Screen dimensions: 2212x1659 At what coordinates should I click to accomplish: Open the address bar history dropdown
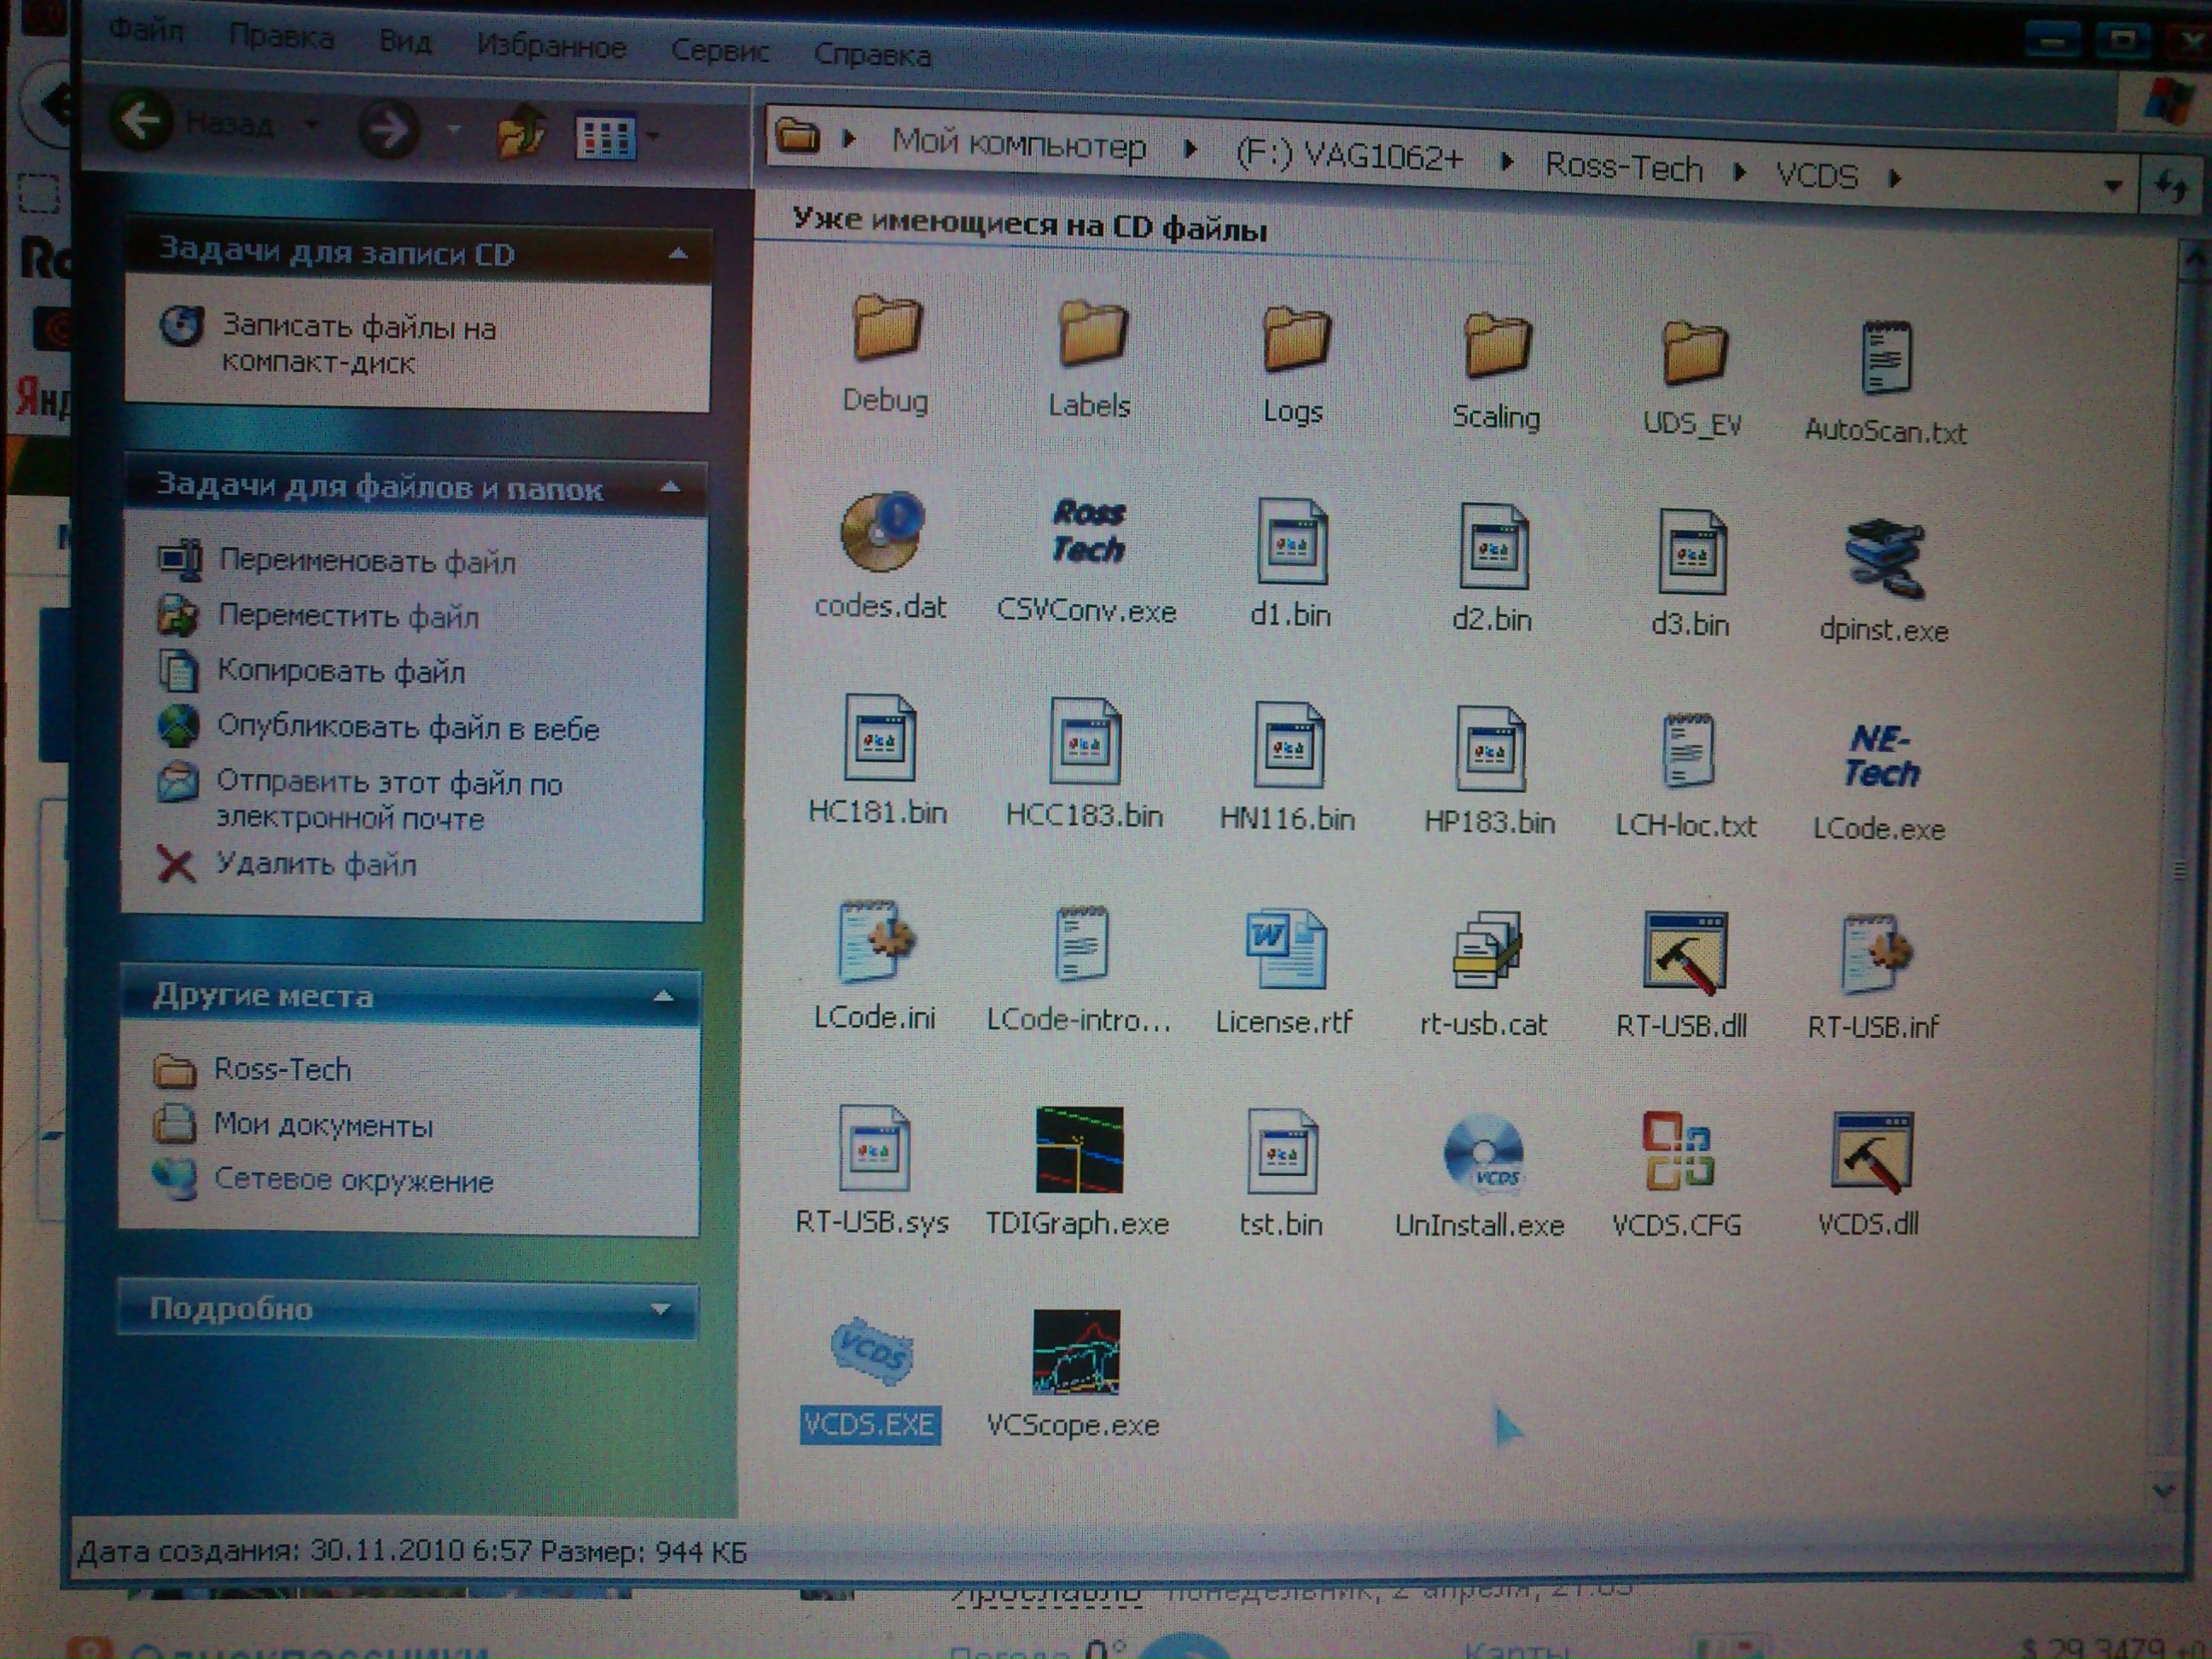click(x=2113, y=186)
